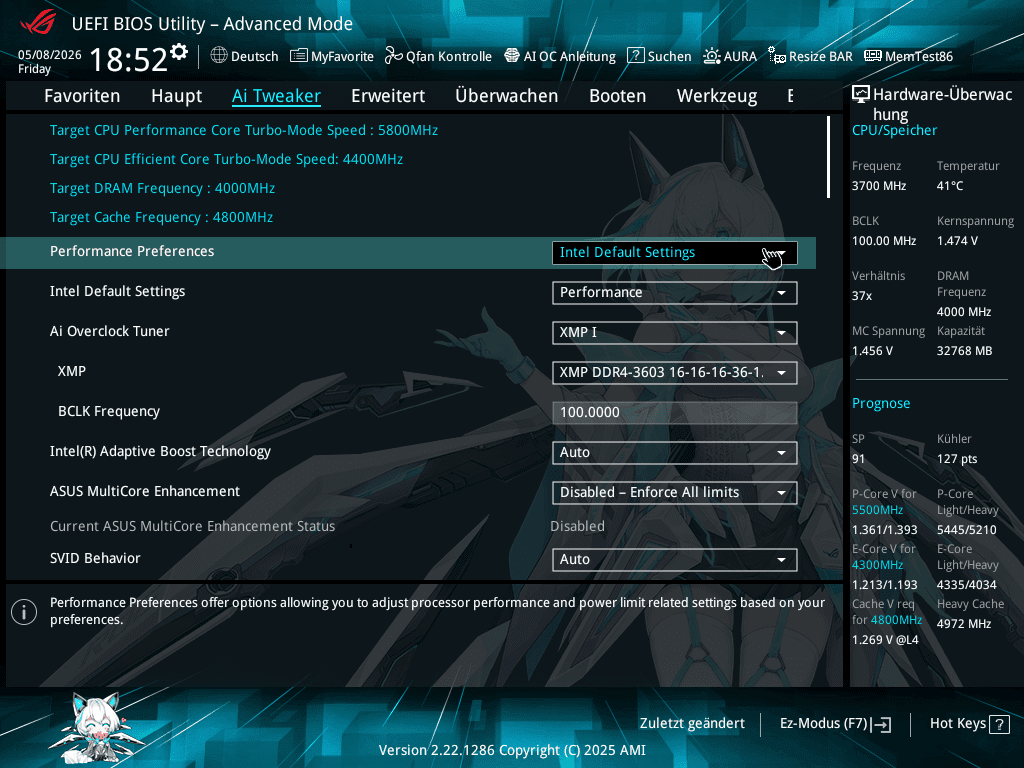Open AI OC Anleitung icon

(512, 56)
